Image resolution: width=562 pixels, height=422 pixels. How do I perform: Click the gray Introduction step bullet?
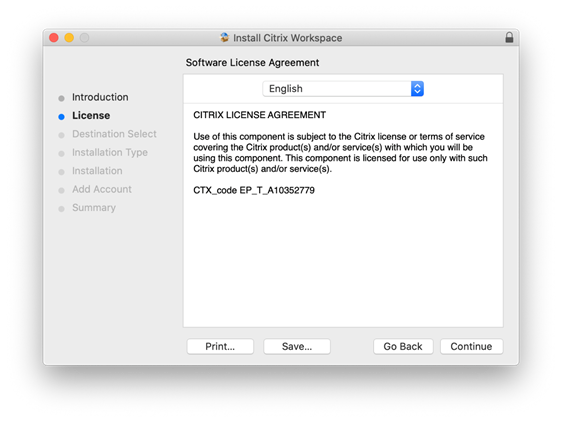[61, 98]
